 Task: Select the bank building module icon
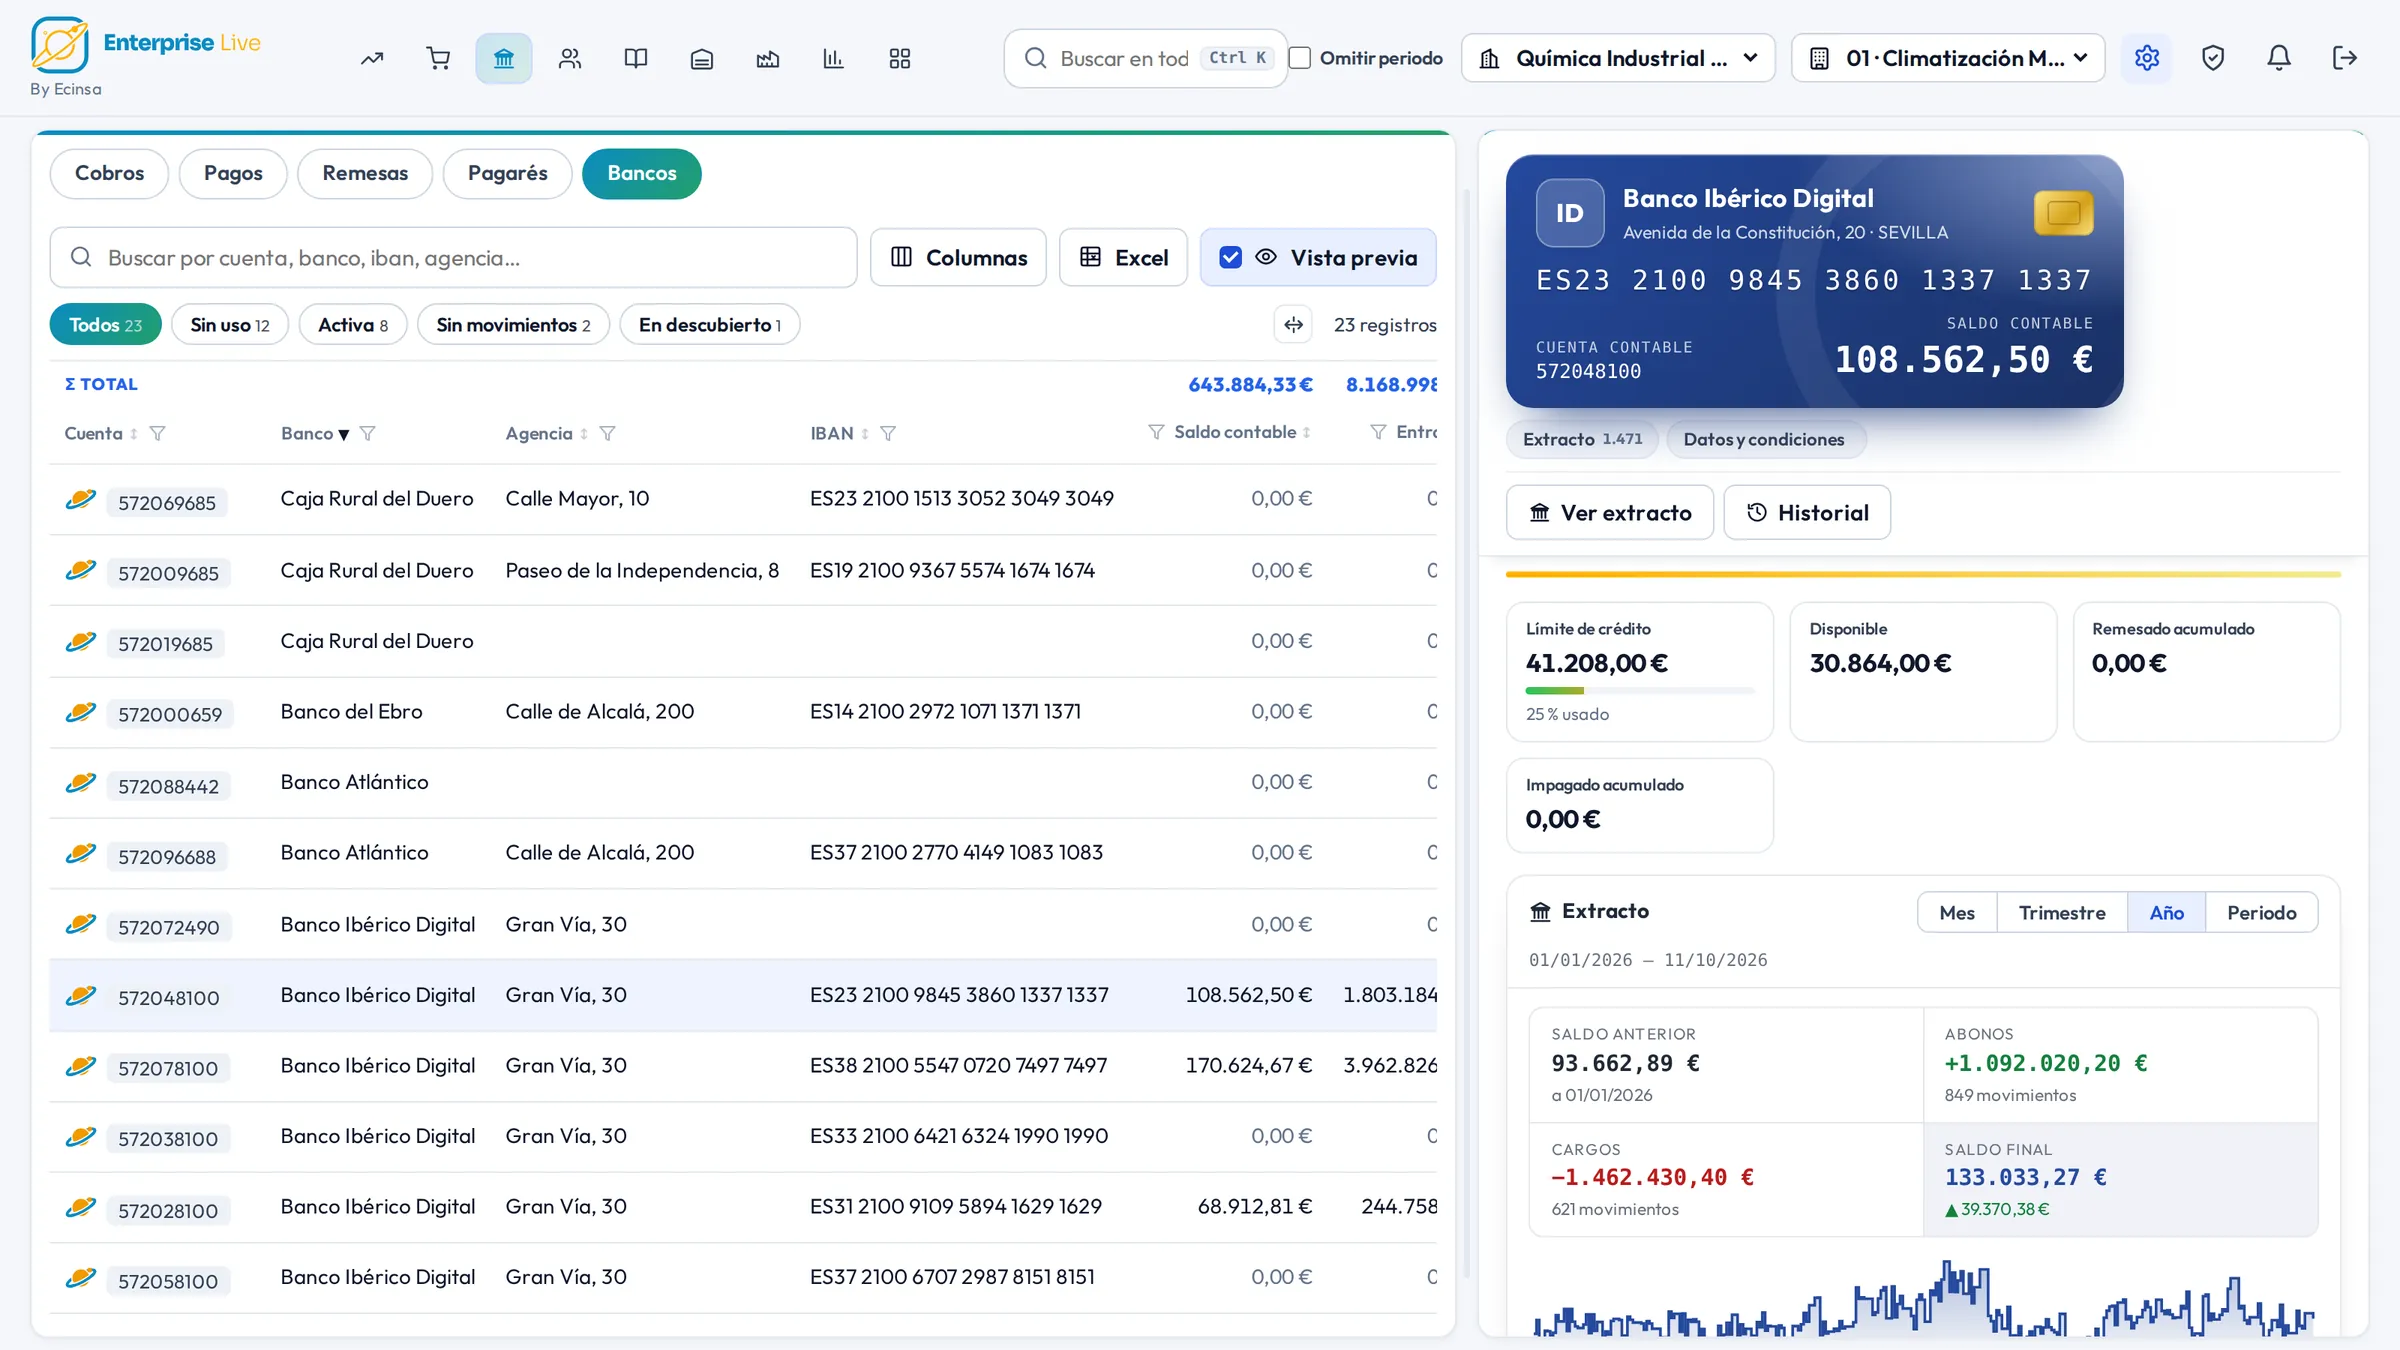tap(504, 59)
